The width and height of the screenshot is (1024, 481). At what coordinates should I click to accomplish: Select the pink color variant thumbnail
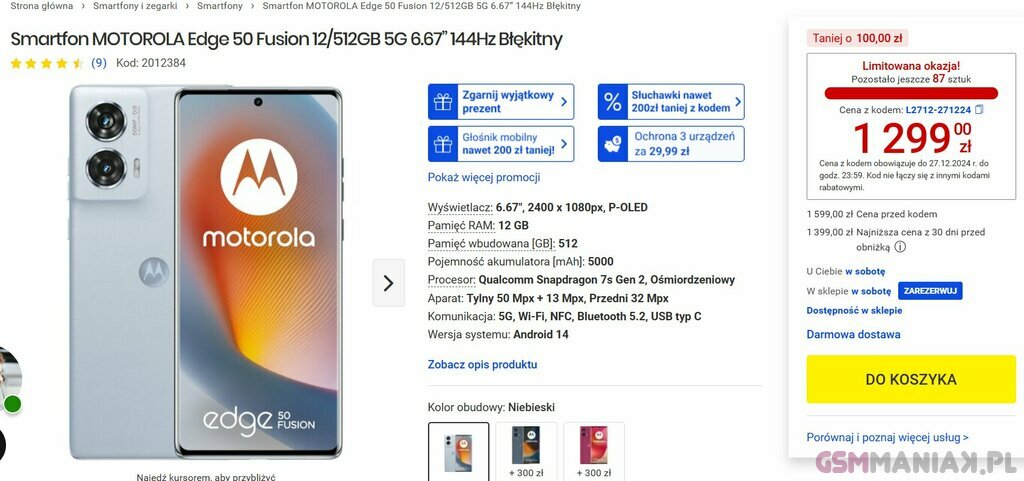594,452
